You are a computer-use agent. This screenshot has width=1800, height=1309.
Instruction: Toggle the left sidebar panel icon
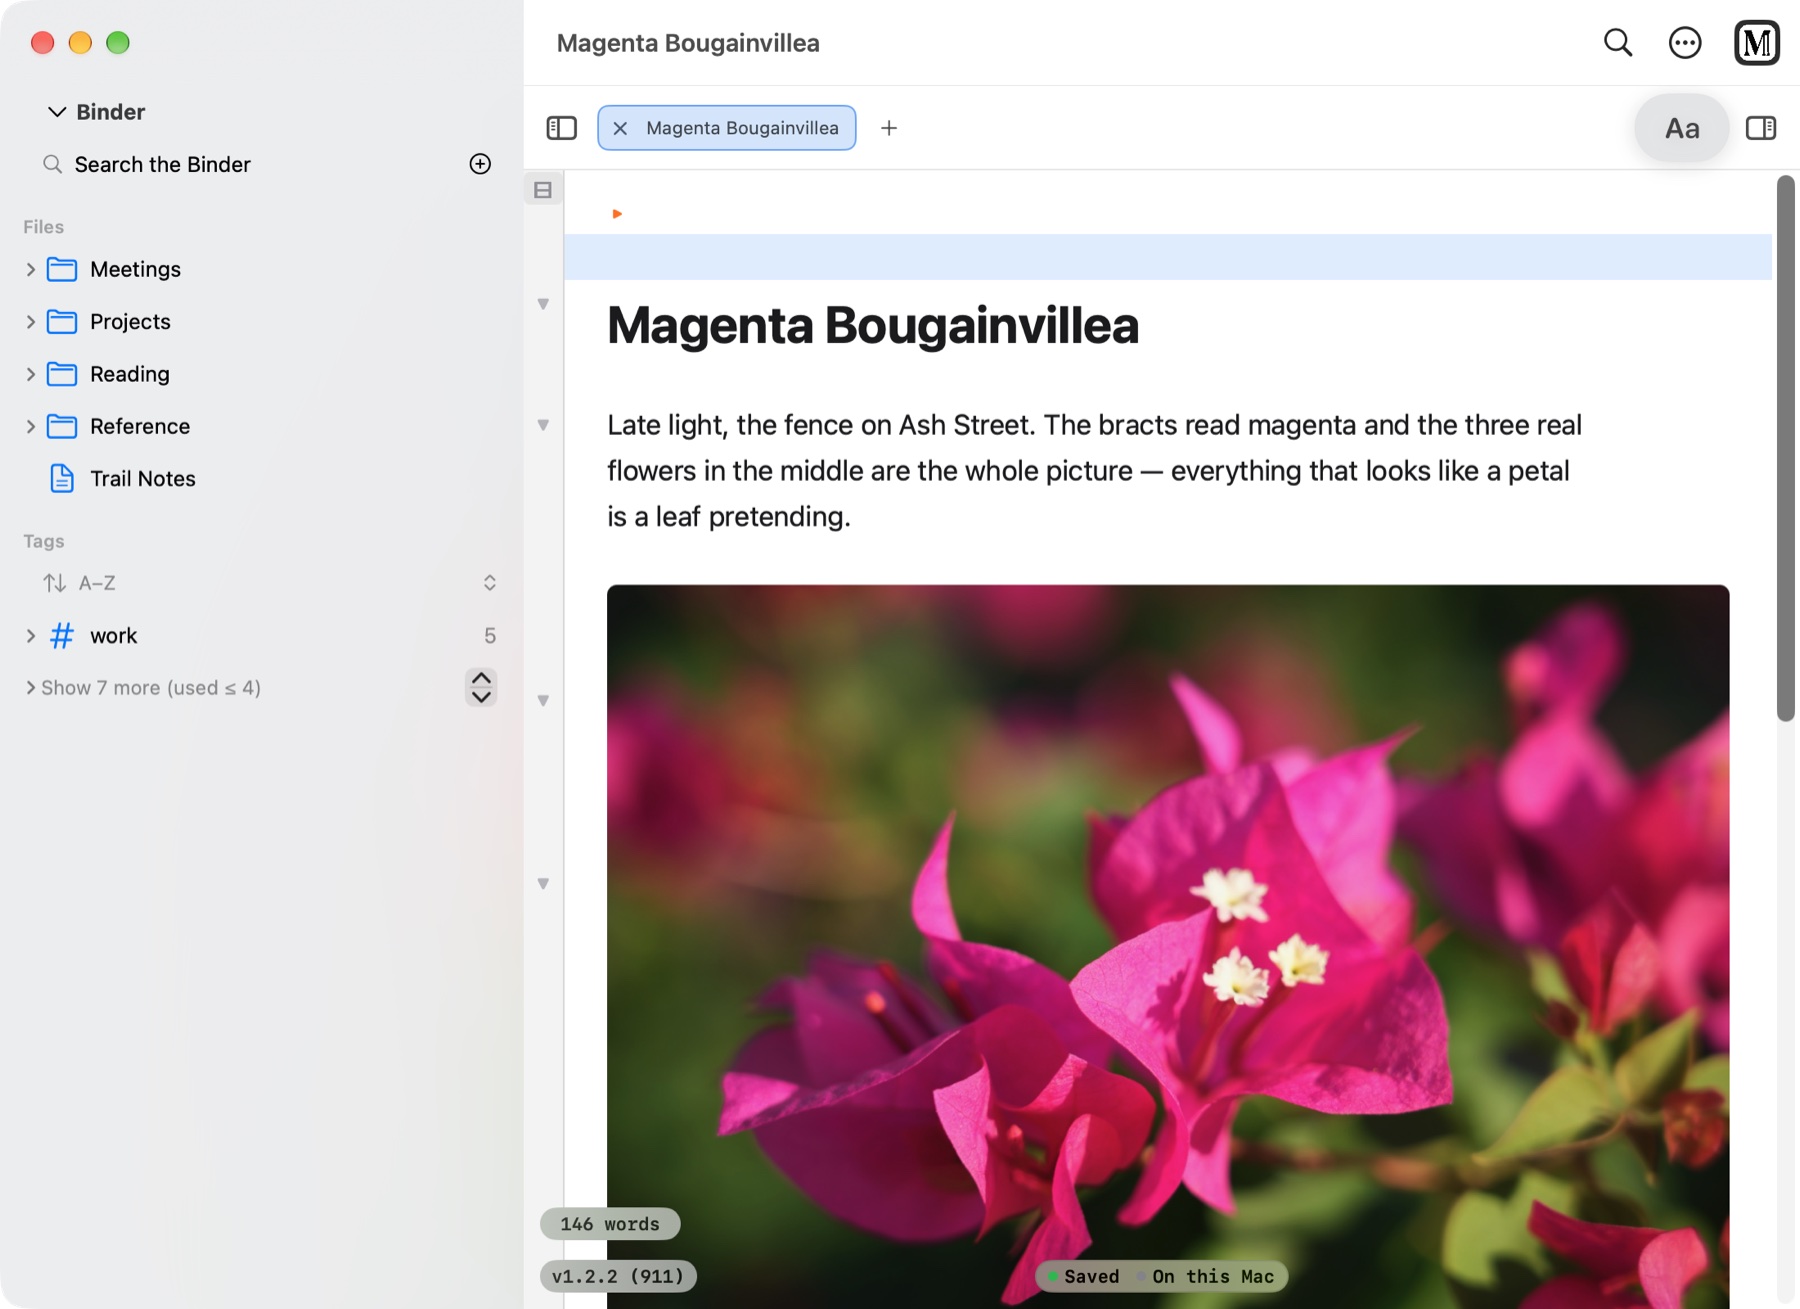tap(562, 128)
